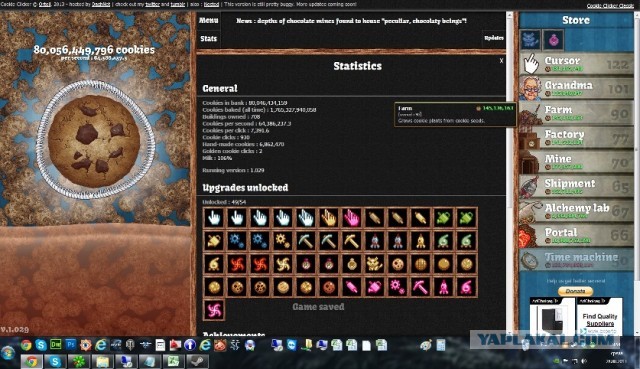Open the tumblr link in header
640x369 pixels.
pyautogui.click(x=178, y=4)
